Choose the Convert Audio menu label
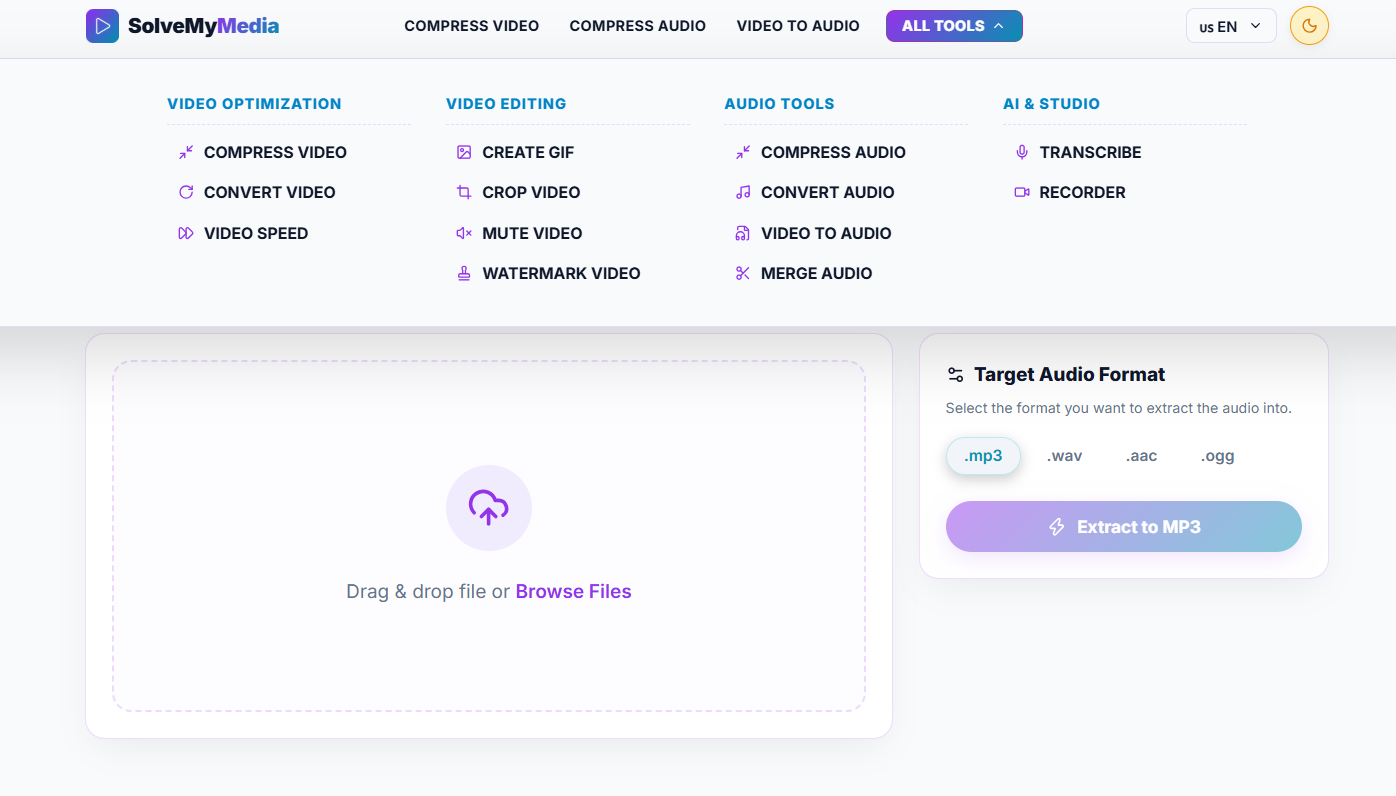 [x=828, y=193]
